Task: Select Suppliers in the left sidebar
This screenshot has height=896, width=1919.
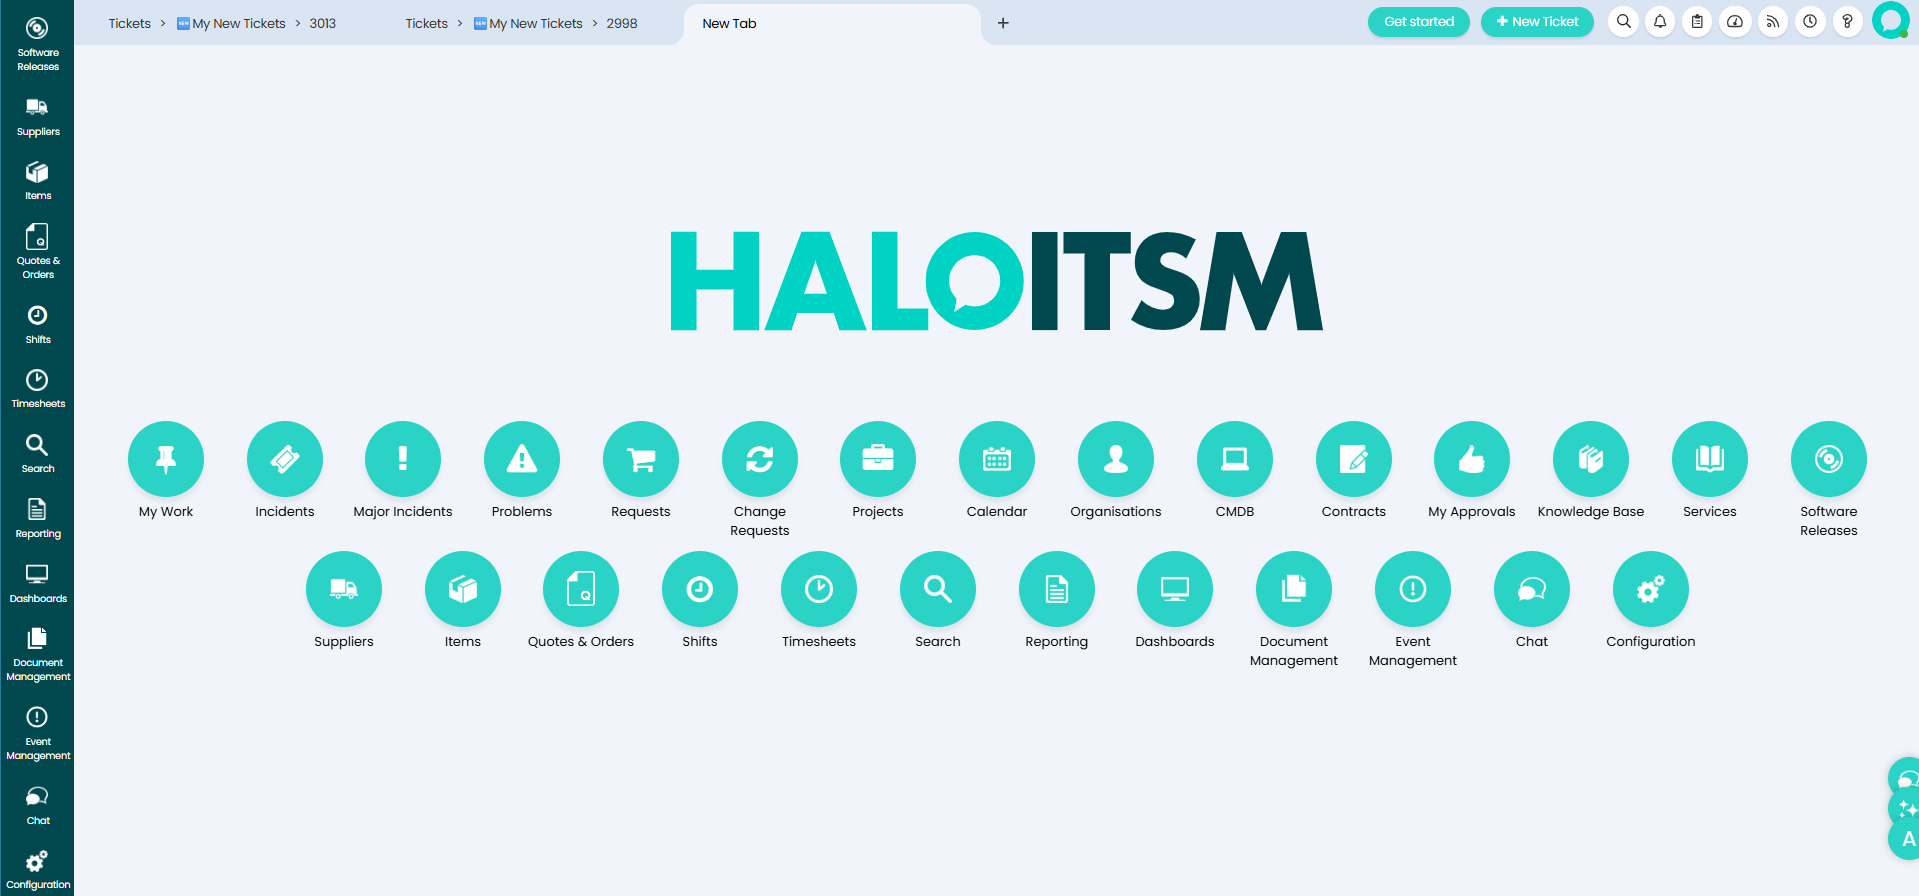Action: coord(37,117)
